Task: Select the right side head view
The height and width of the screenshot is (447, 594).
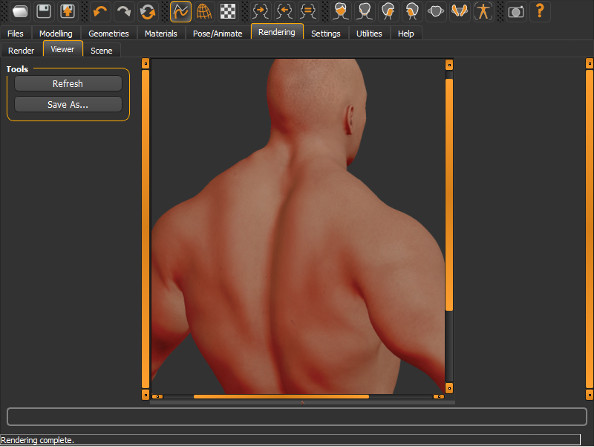Action: tap(412, 11)
